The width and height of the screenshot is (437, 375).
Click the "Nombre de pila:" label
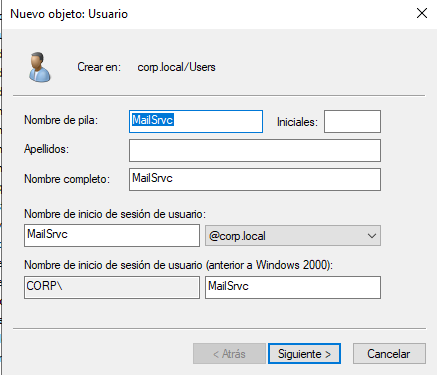coord(61,120)
